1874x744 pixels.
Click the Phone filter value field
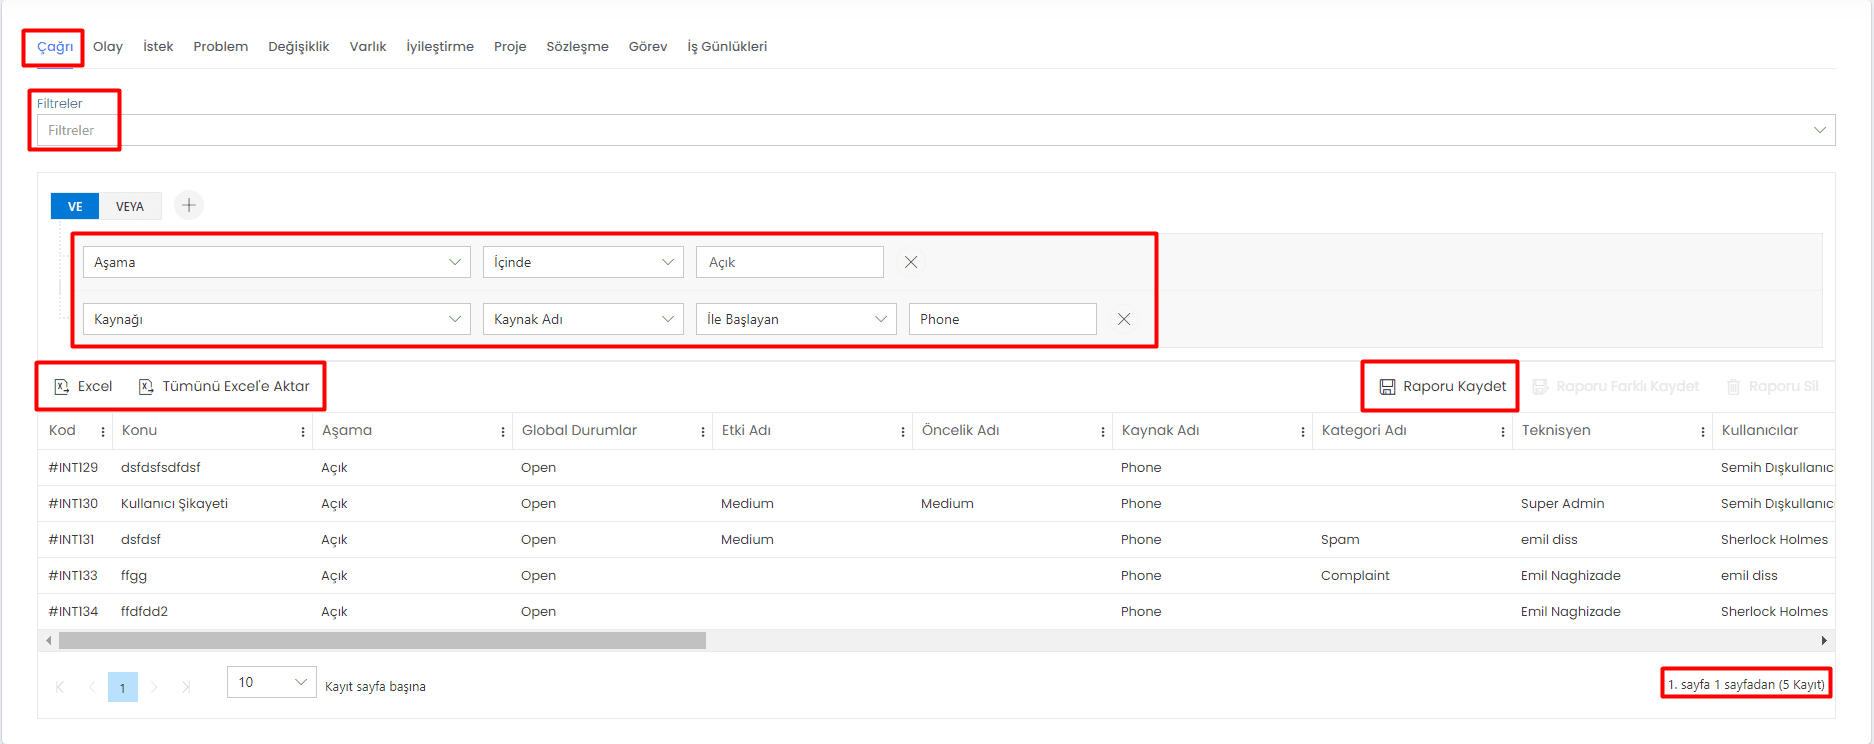(x=1003, y=319)
